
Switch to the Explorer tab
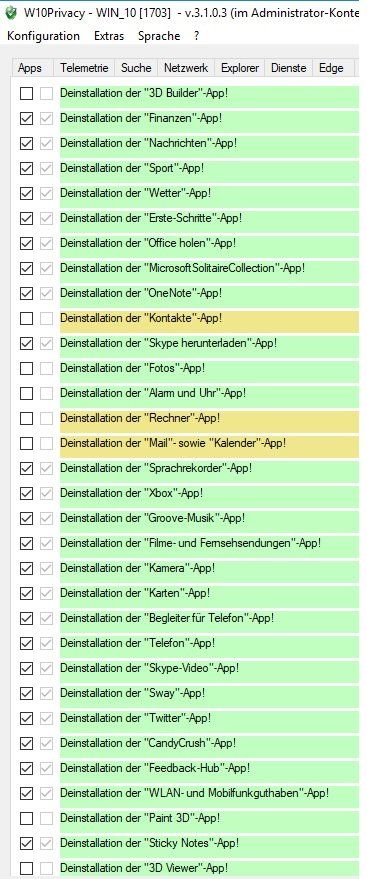coord(240,68)
